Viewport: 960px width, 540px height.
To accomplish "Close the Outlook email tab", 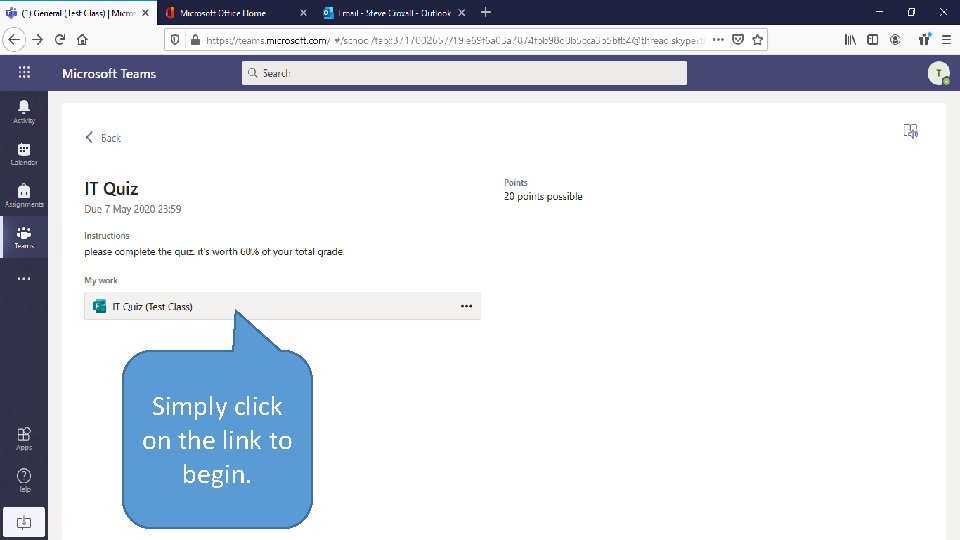I will tap(462, 12).
